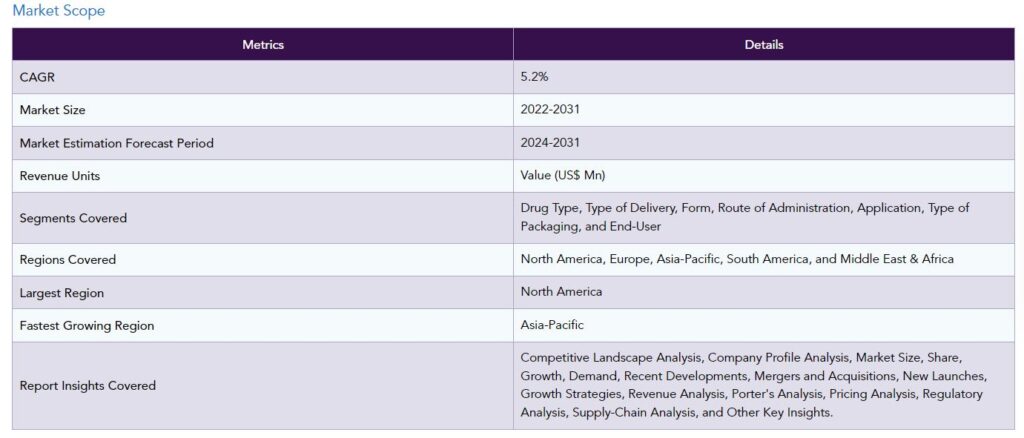Click the Asia-Pacific fastest growing value
Image resolution: width=1024 pixels, height=438 pixels.
tap(552, 325)
